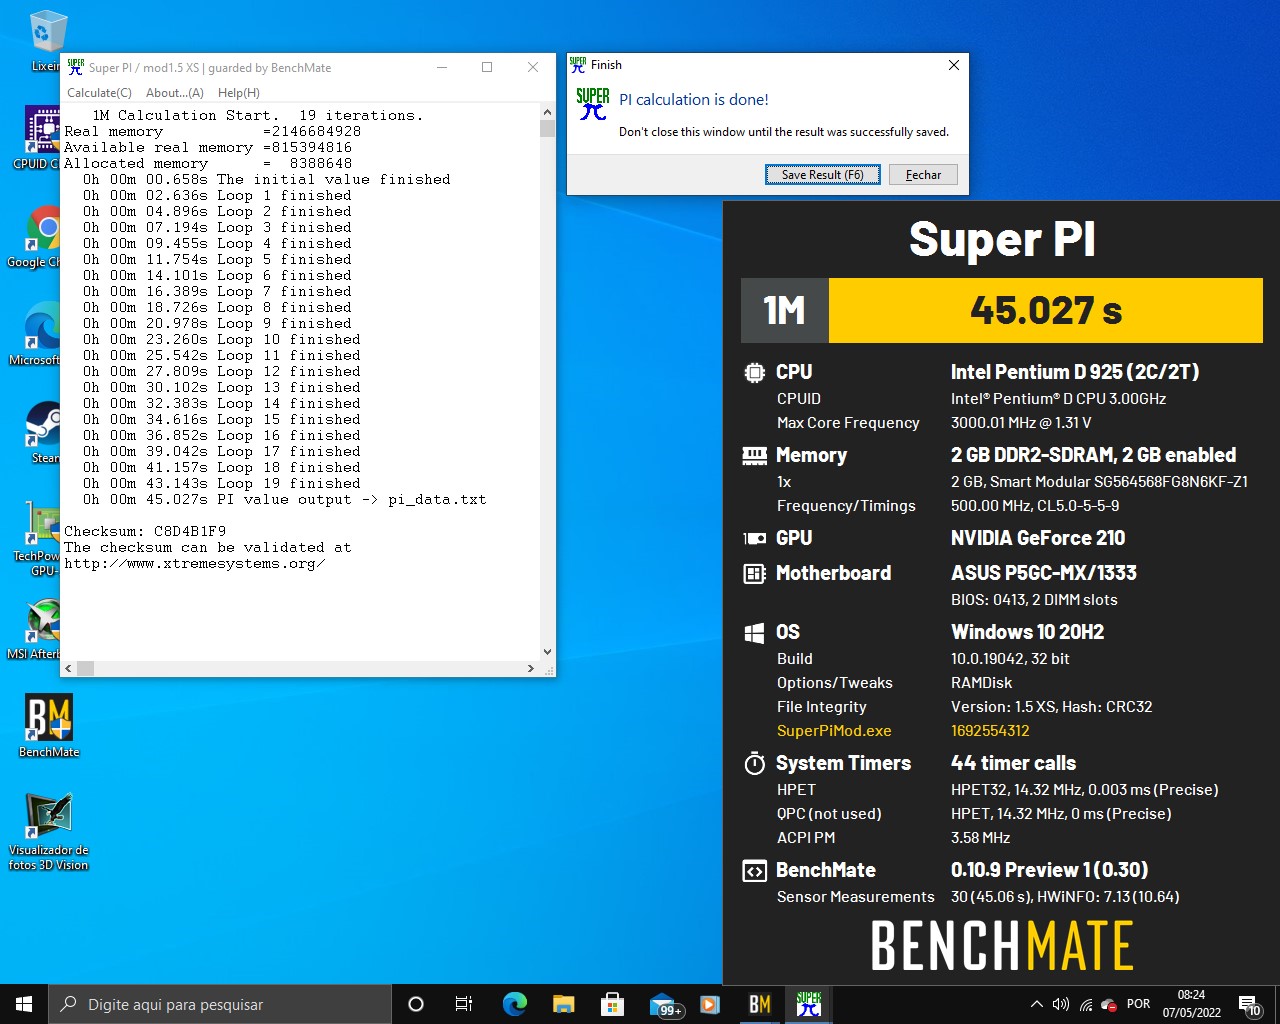Click the Windows OS icon in BenchMate
Image resolution: width=1280 pixels, height=1024 pixels.
(755, 632)
